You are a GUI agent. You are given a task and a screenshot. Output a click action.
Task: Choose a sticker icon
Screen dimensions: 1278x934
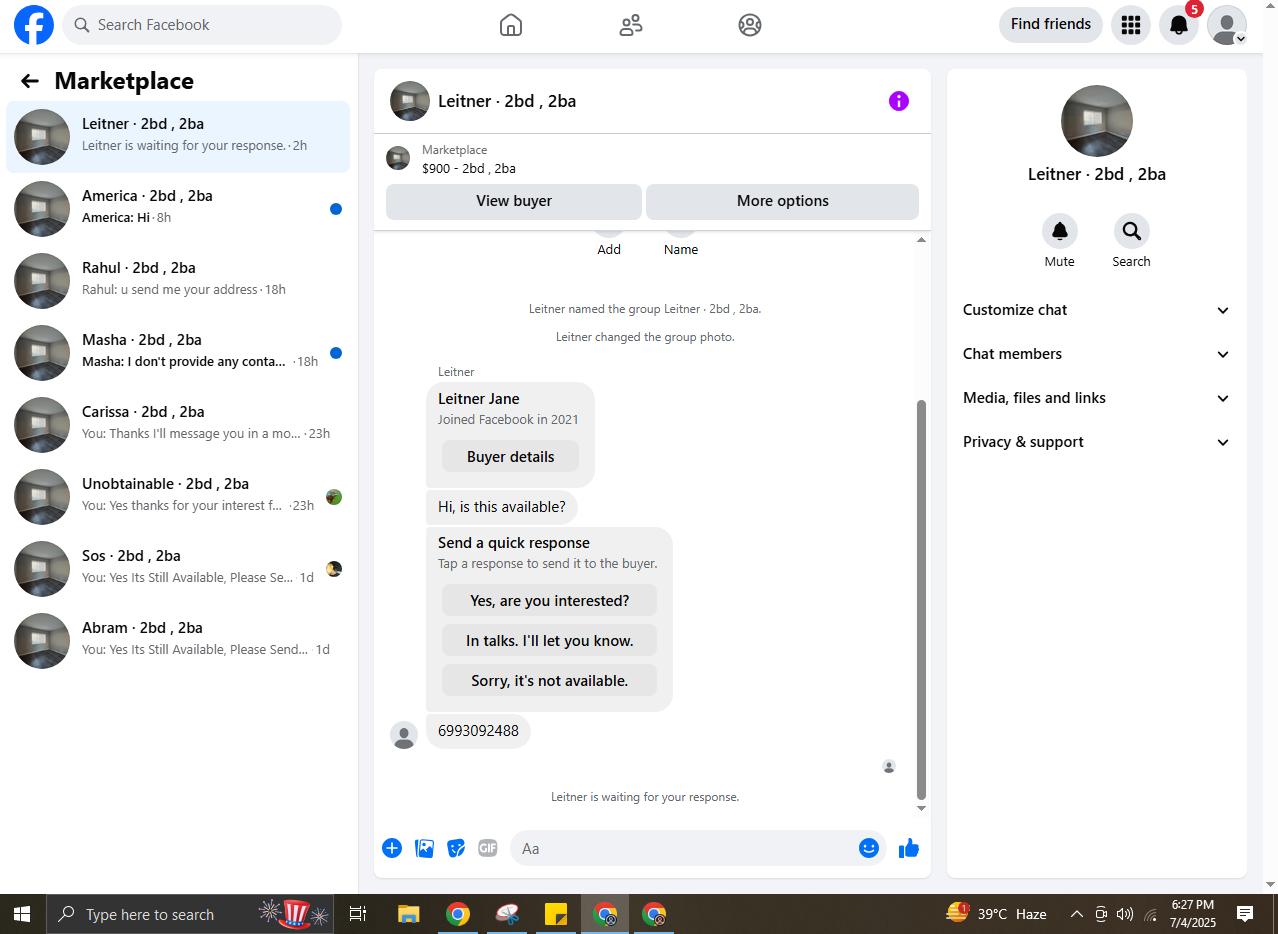point(456,848)
